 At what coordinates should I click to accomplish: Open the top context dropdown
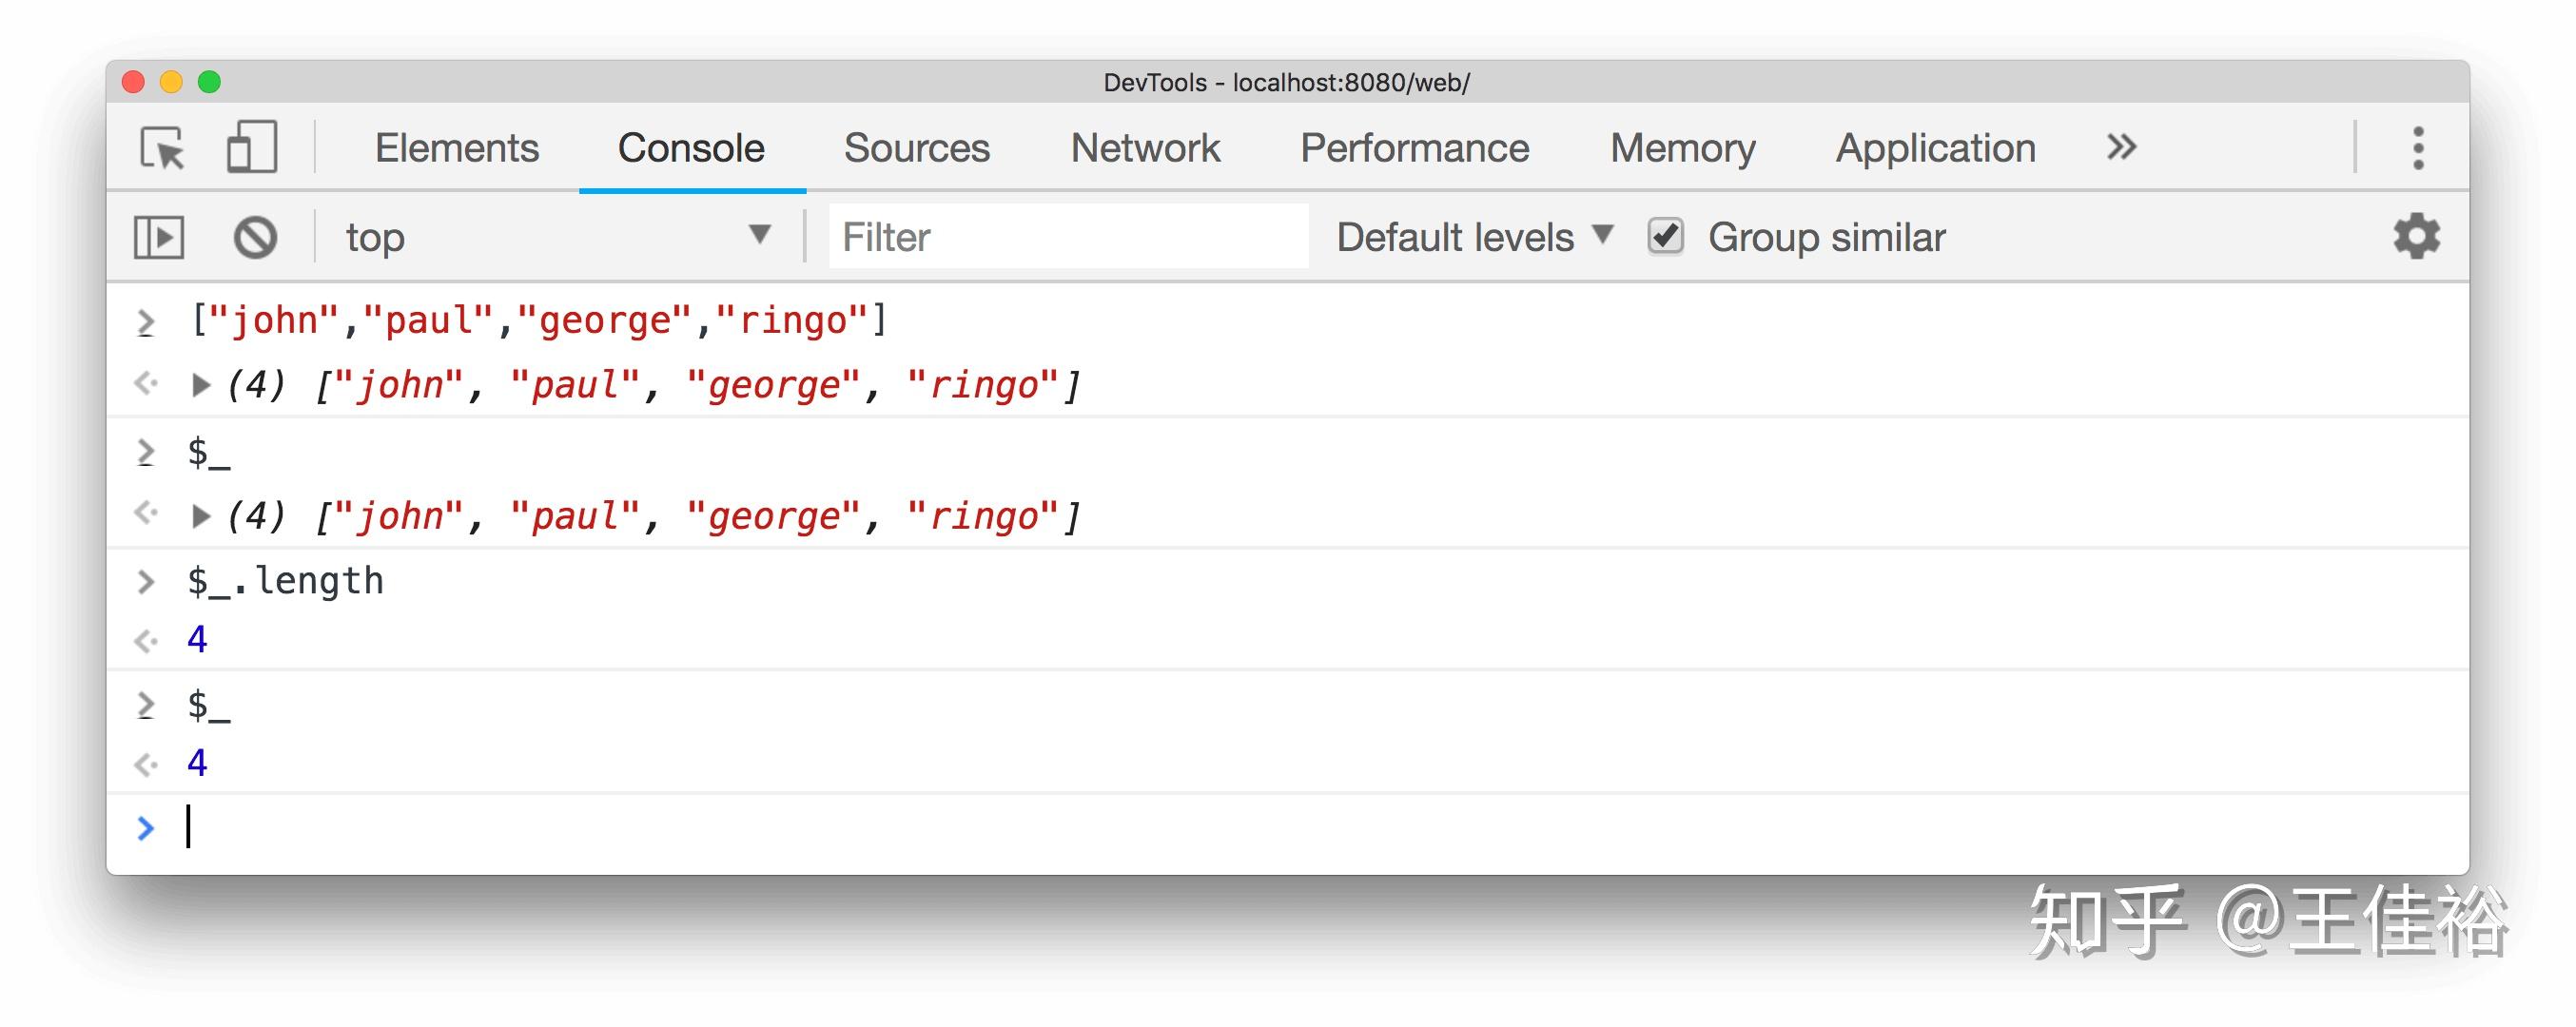pyautogui.click(x=557, y=237)
